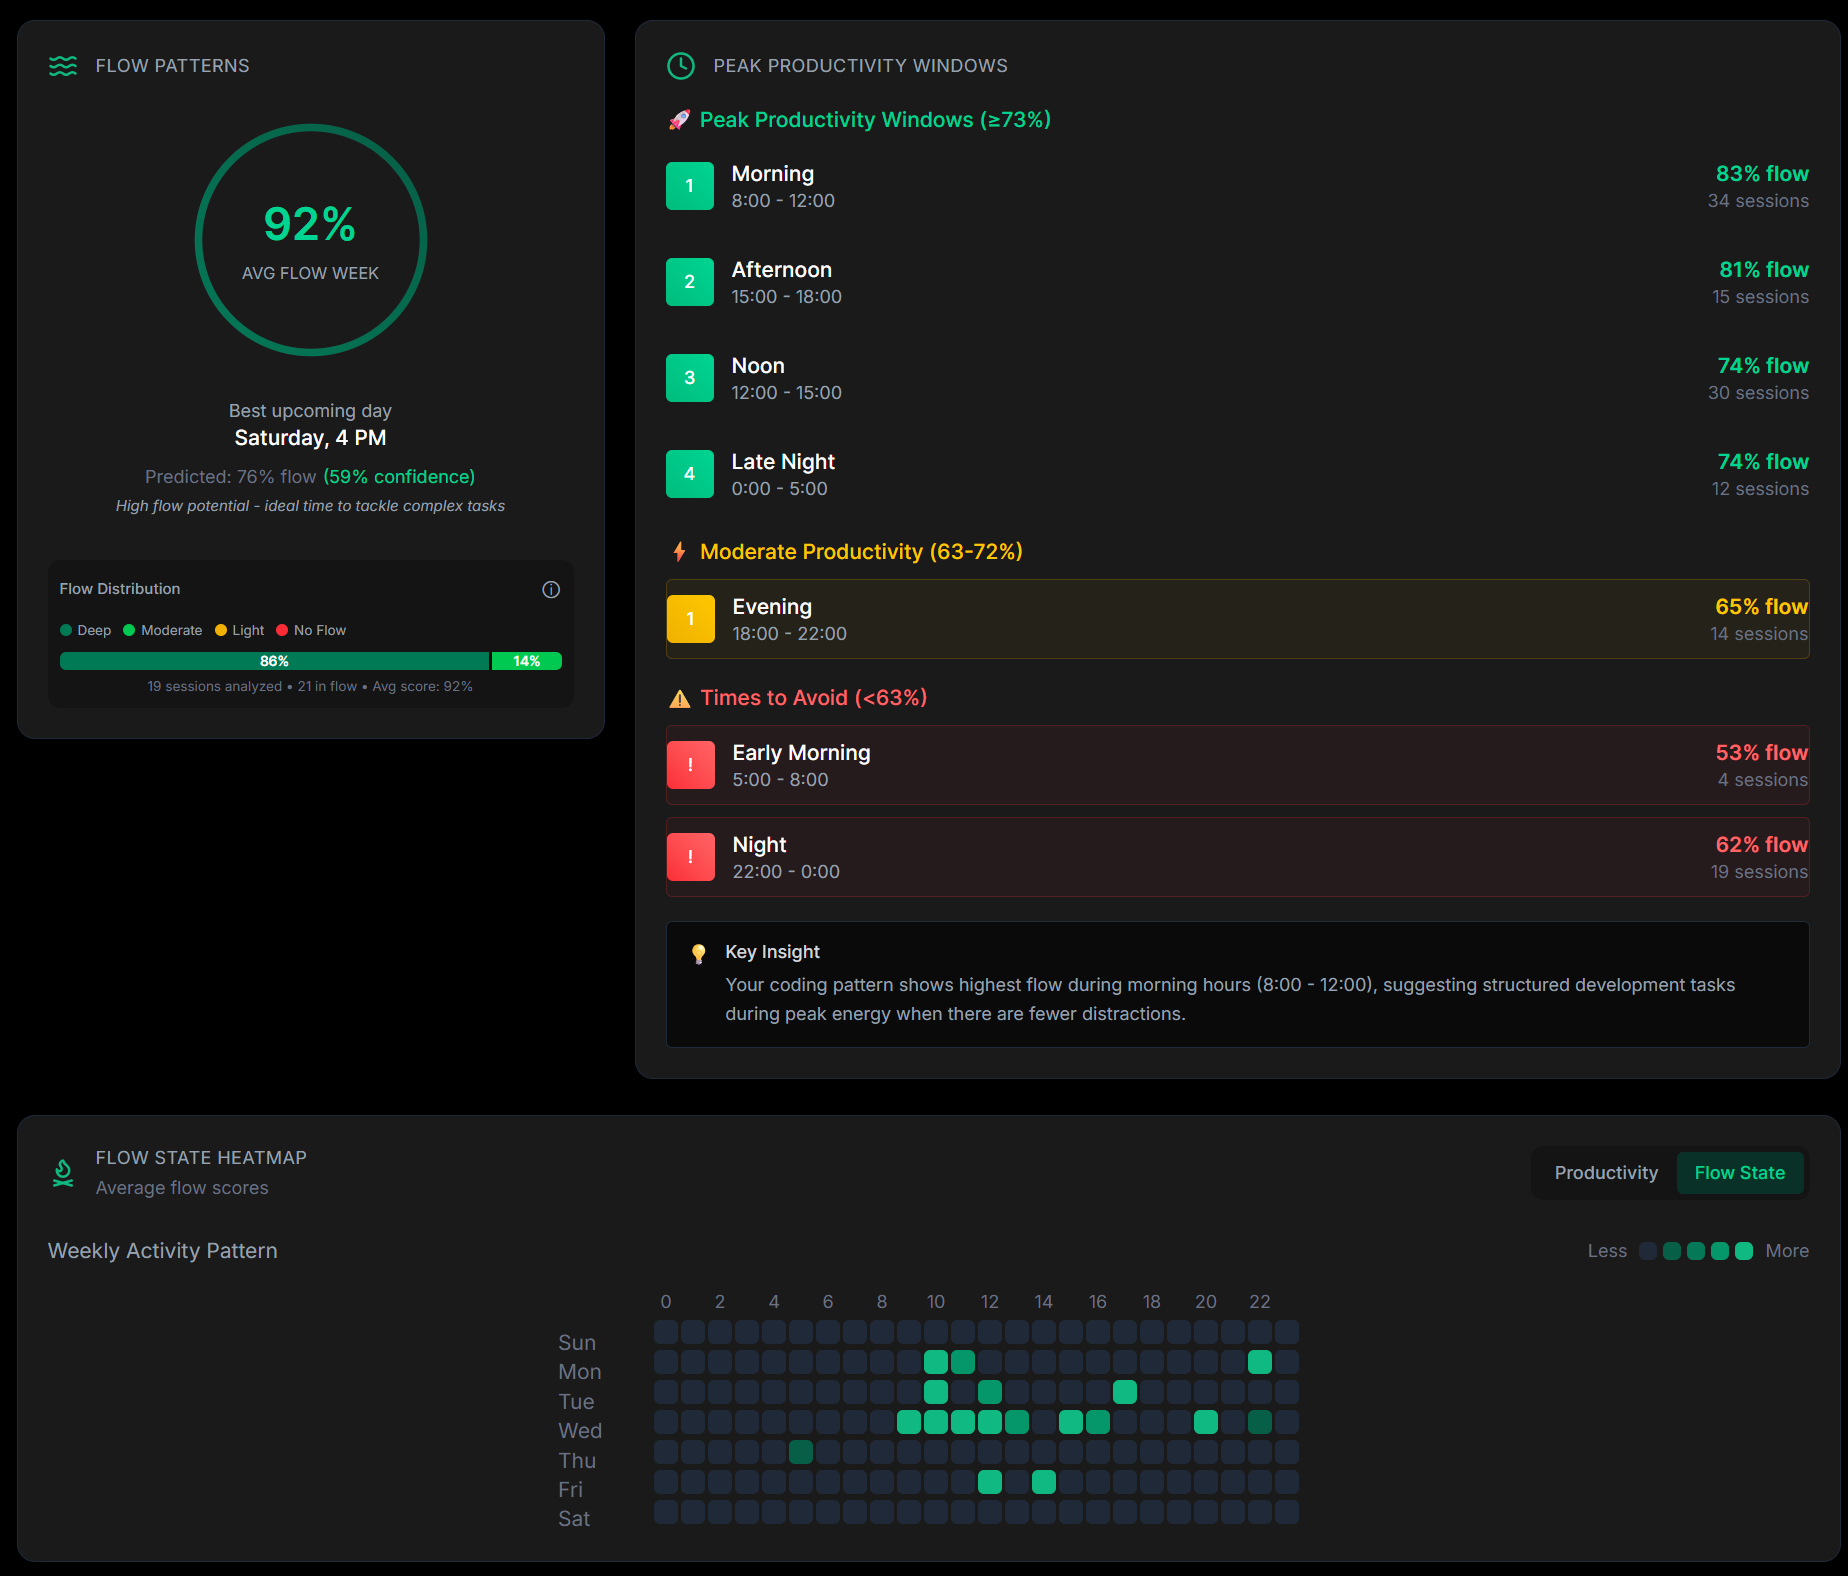Expand the Night times-to-avoid entry
This screenshot has height=1576, width=1848.
coord(1237,857)
